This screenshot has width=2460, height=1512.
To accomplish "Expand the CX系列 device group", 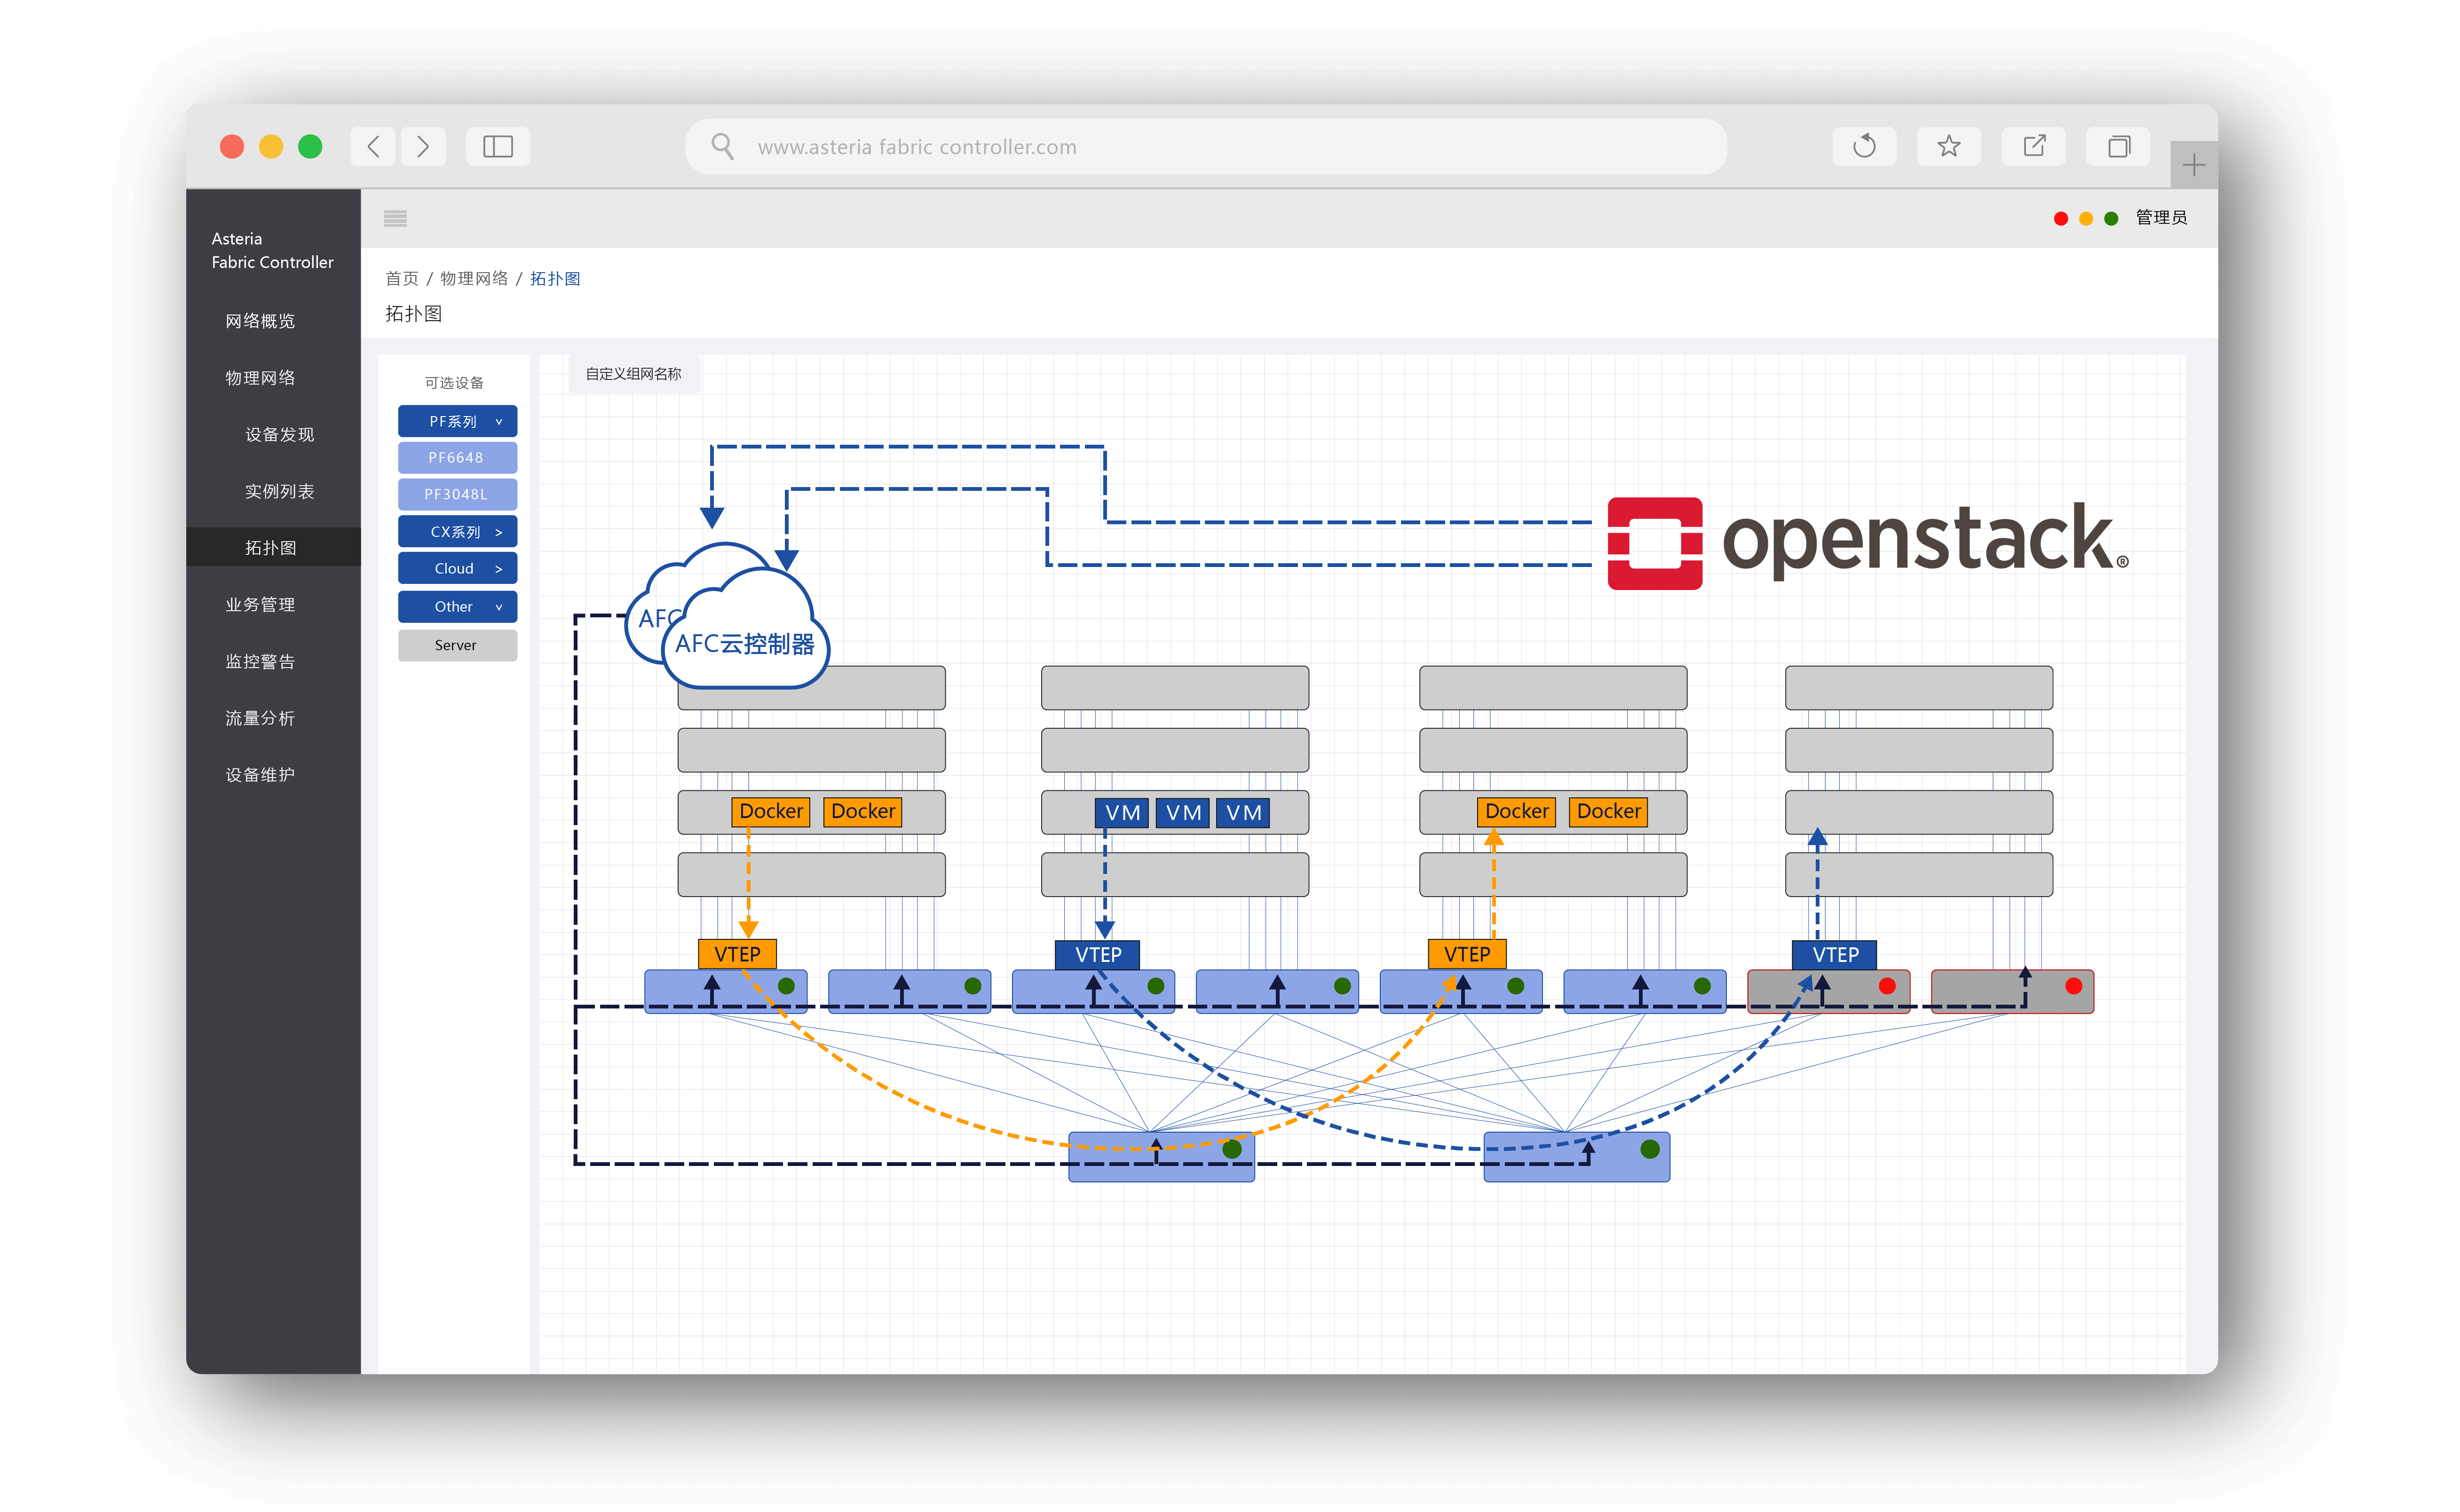I will 457,532.
